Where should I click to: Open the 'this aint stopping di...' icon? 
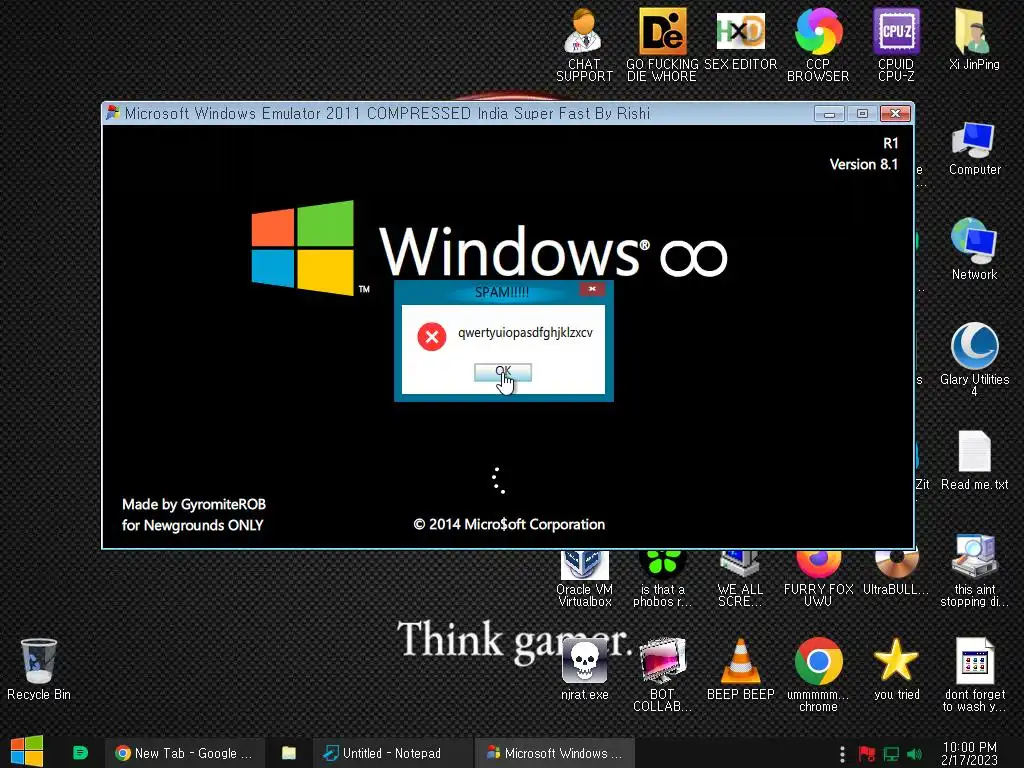click(974, 571)
